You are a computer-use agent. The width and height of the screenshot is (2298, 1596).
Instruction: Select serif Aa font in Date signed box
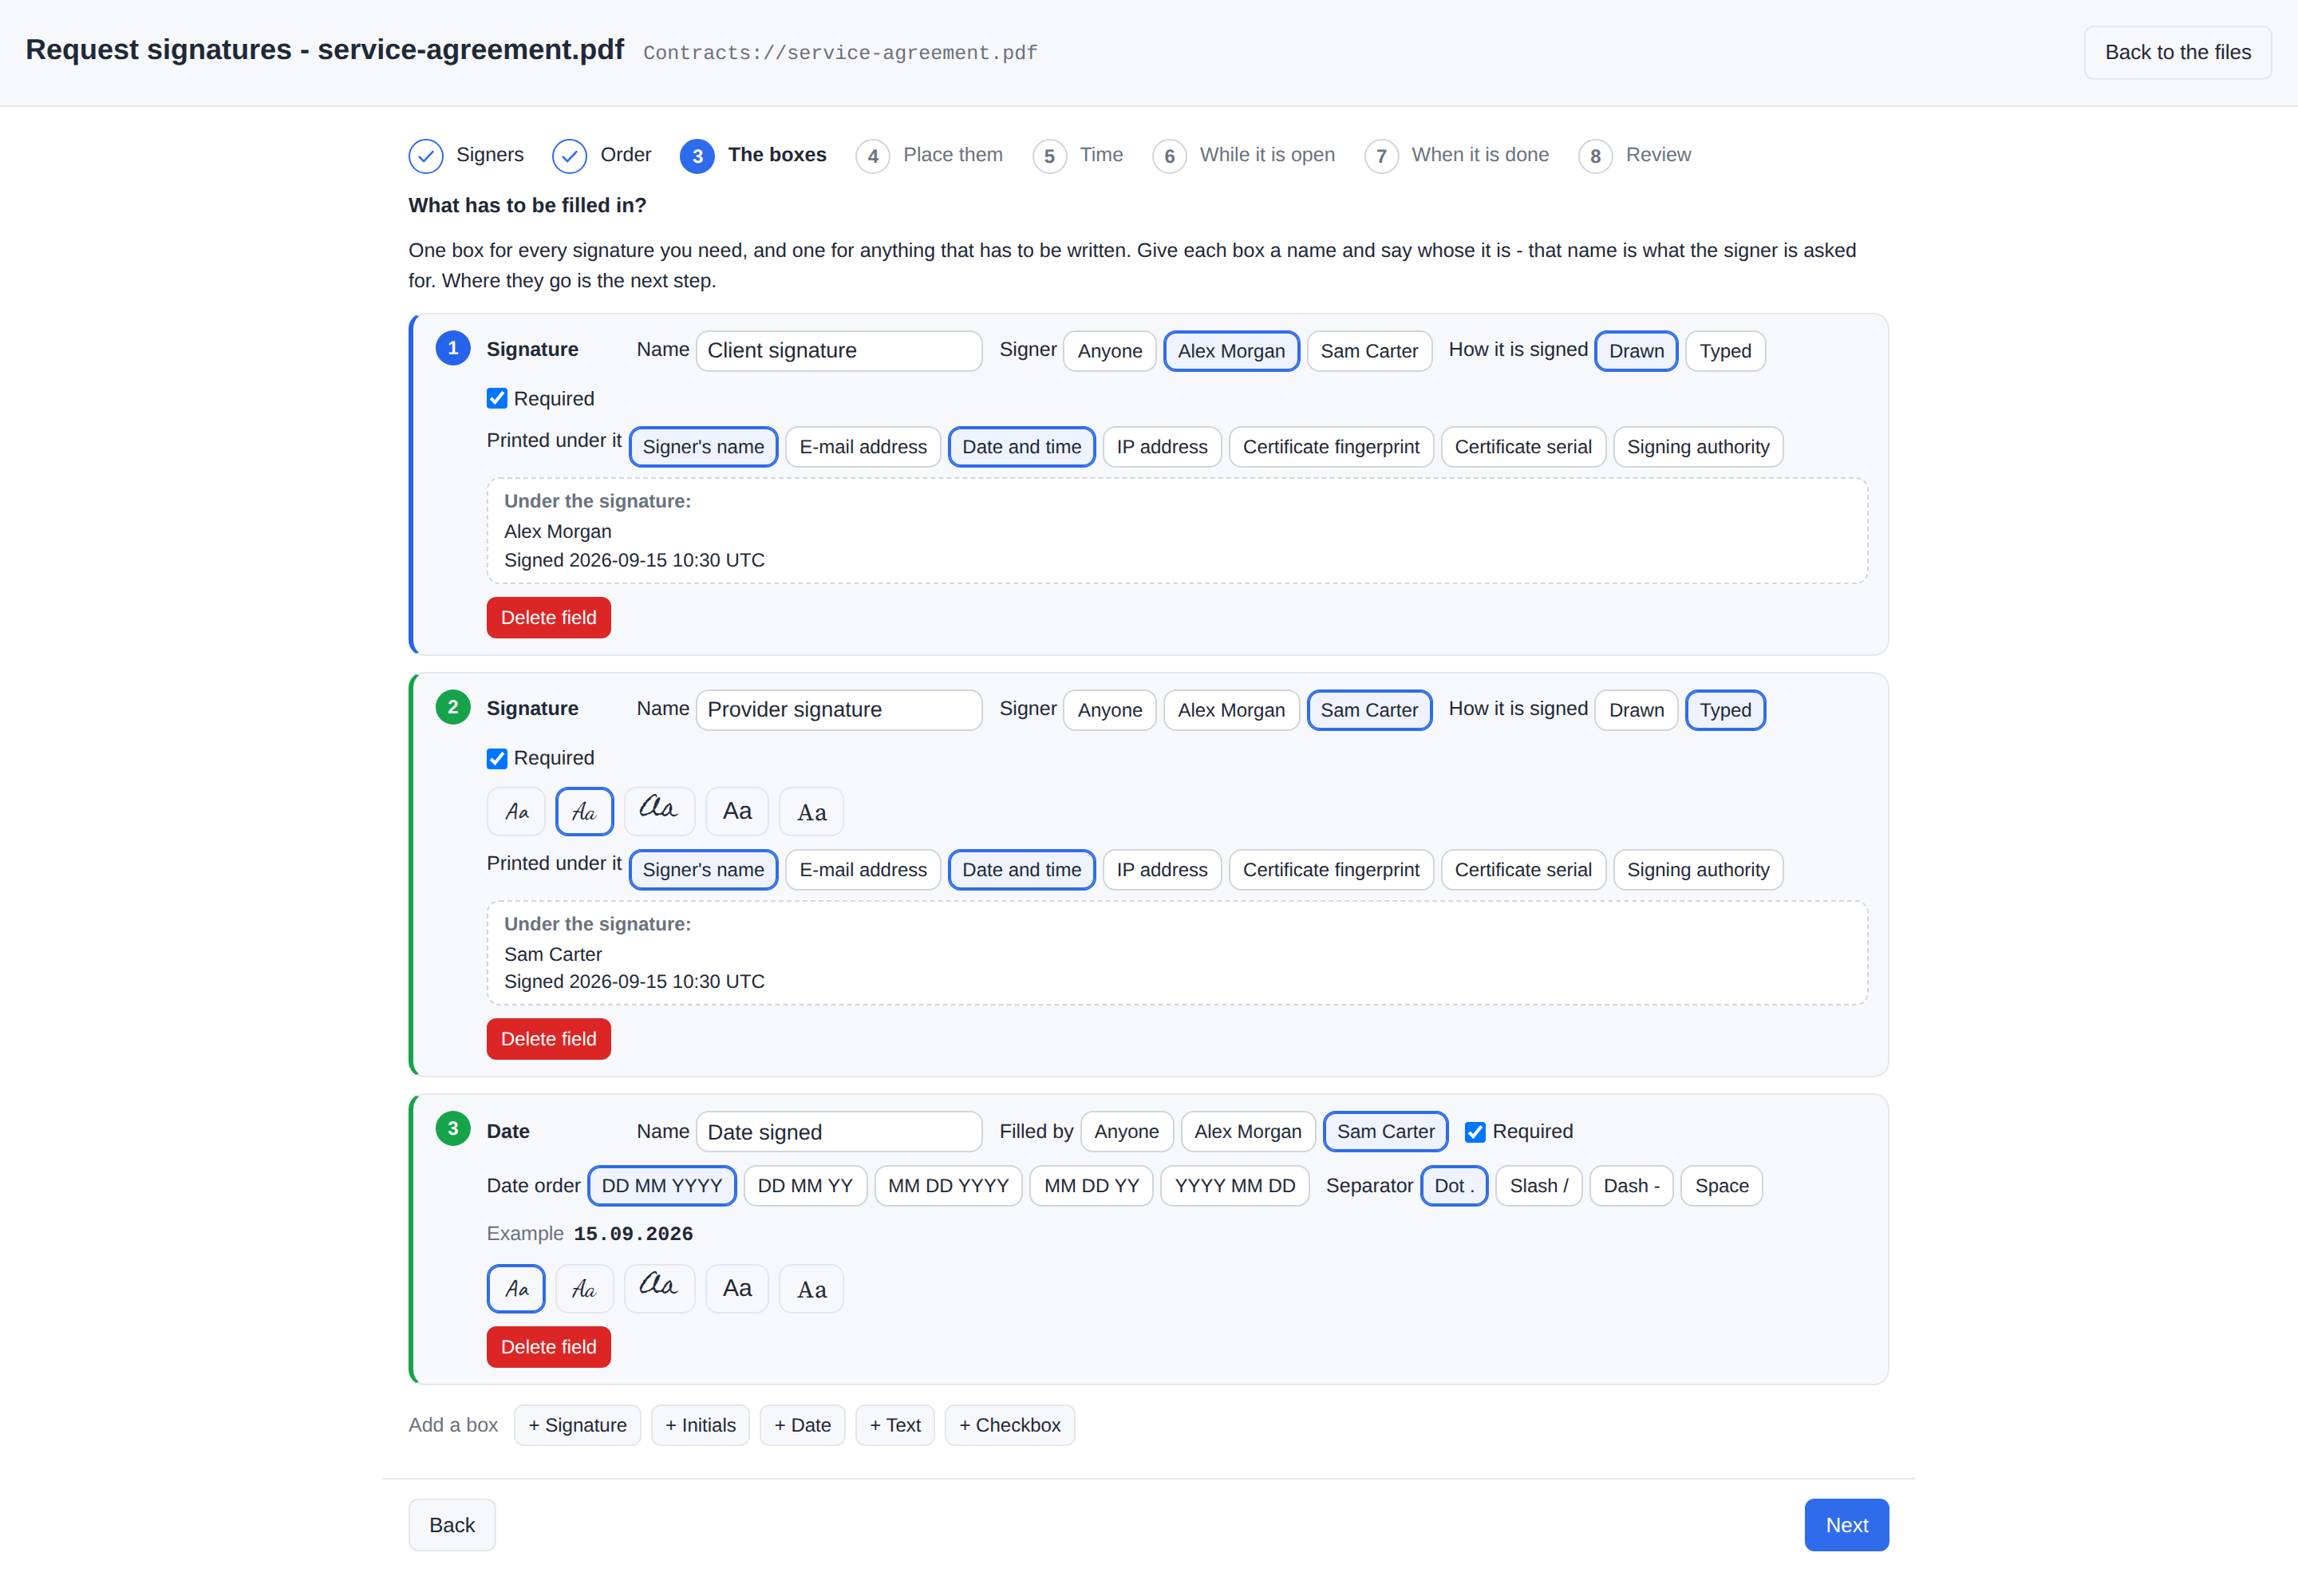[x=811, y=1288]
